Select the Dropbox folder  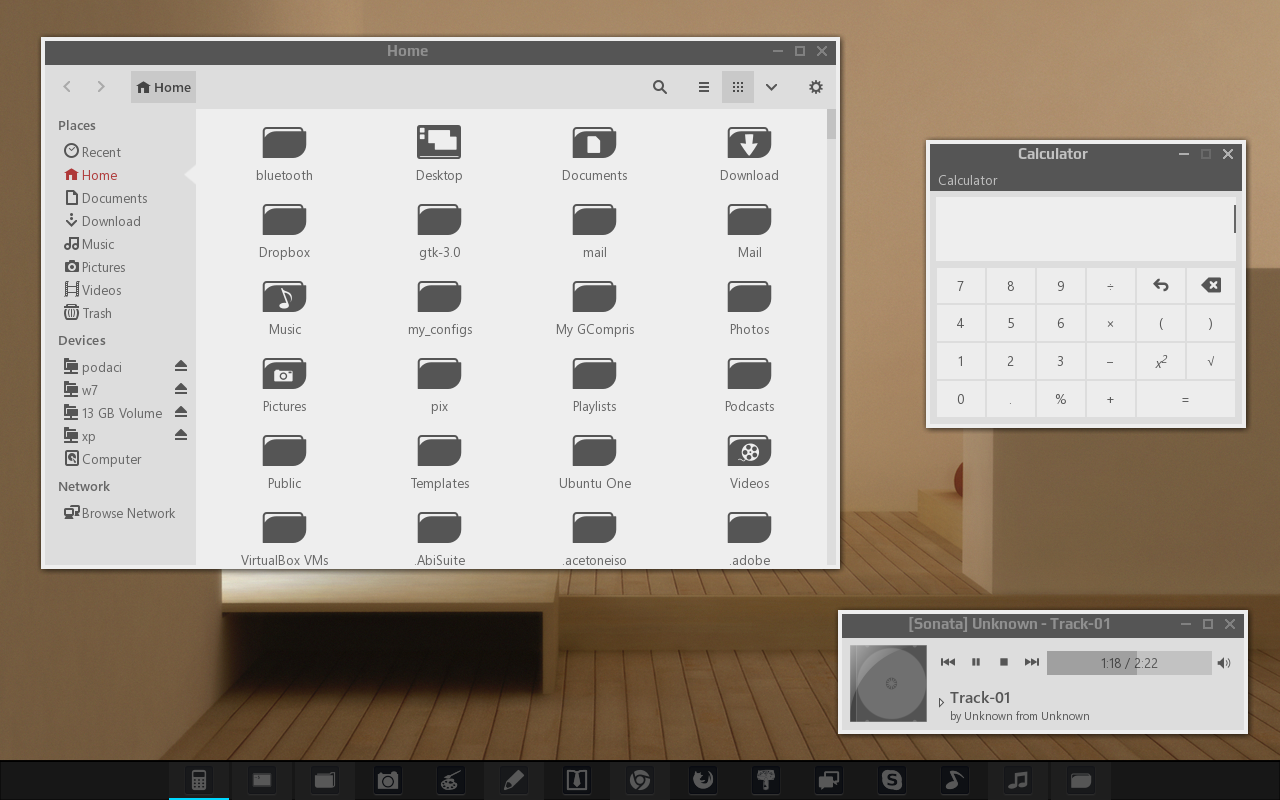tap(284, 220)
